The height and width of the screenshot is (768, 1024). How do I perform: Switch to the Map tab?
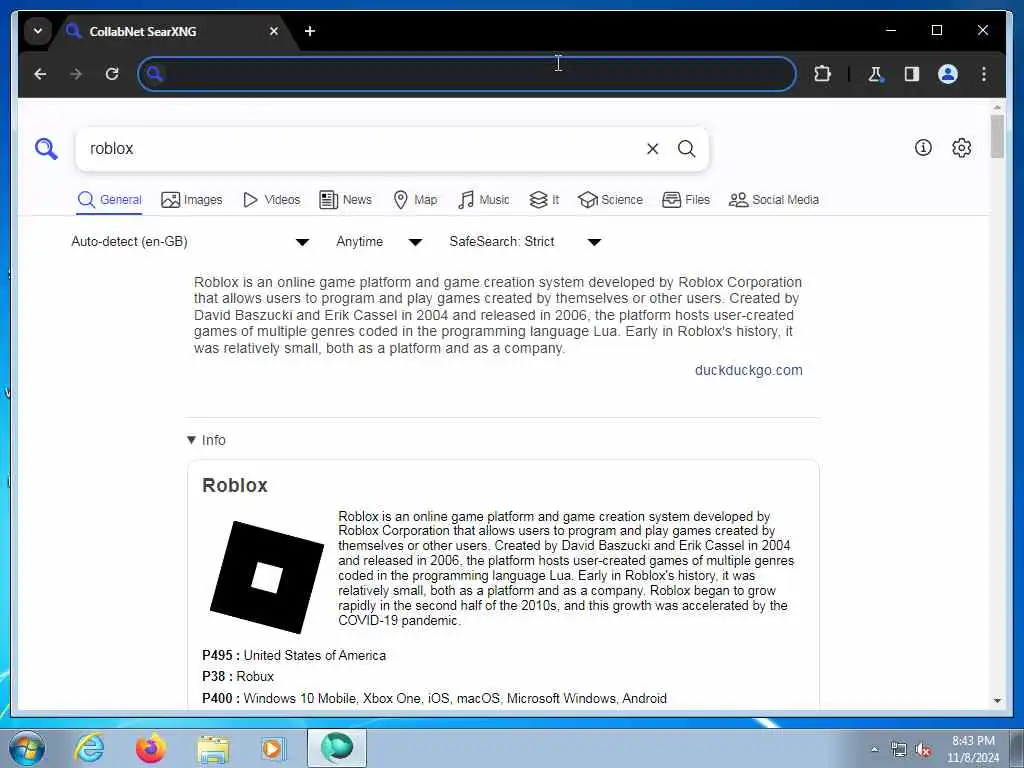tap(415, 200)
